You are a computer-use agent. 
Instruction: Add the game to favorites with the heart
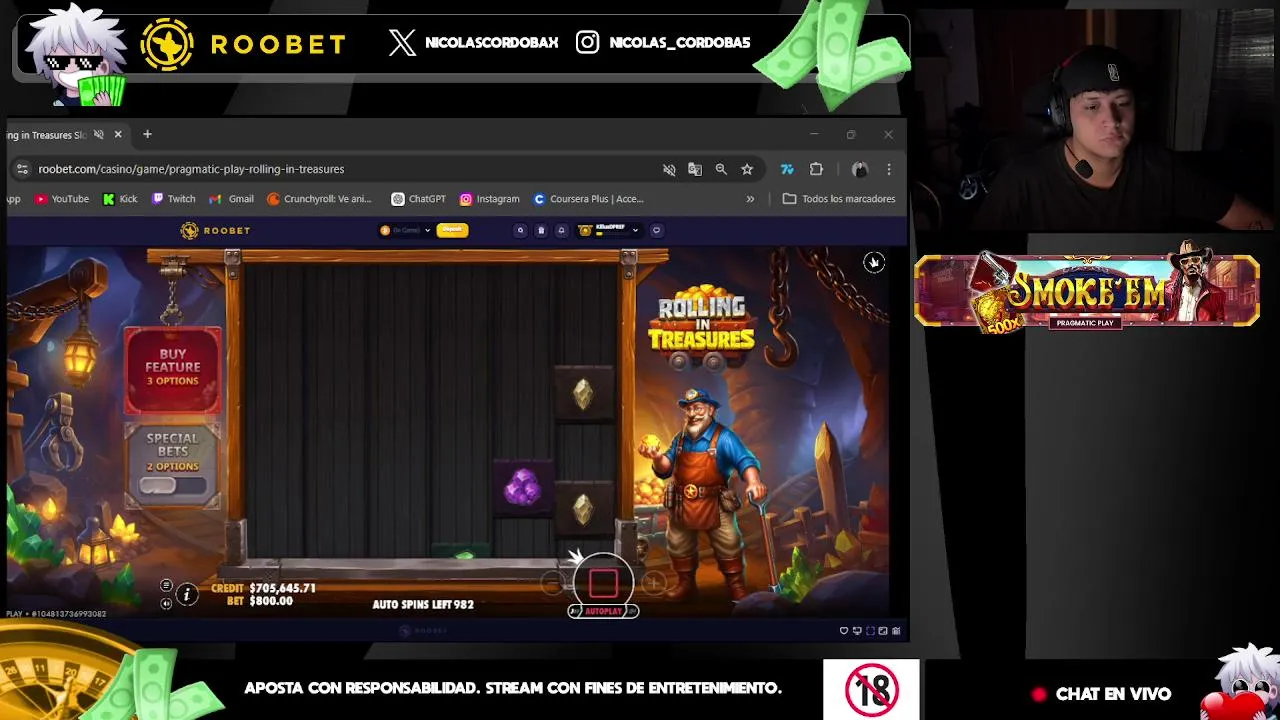point(844,631)
